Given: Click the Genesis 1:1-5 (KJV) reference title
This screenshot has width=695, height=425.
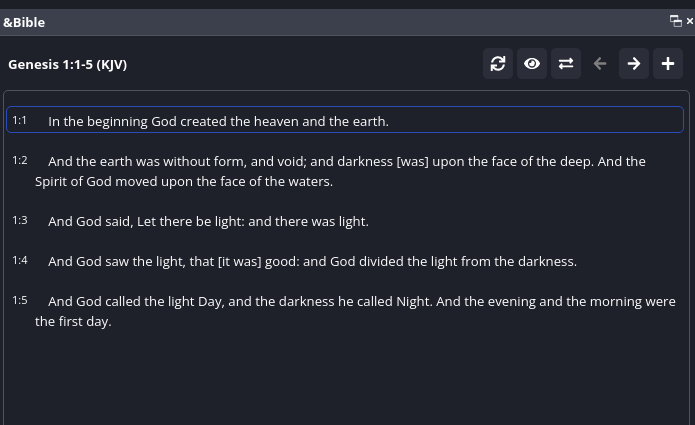Looking at the screenshot, I should [67, 64].
